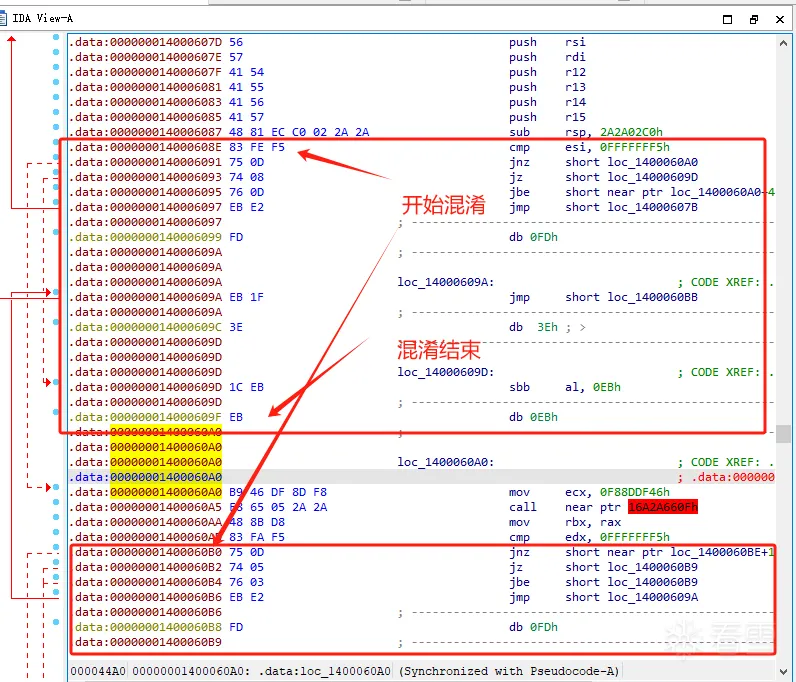Toggle breakpoint dot beside push r12 line
This screenshot has width=796, height=682.
click(x=56, y=67)
